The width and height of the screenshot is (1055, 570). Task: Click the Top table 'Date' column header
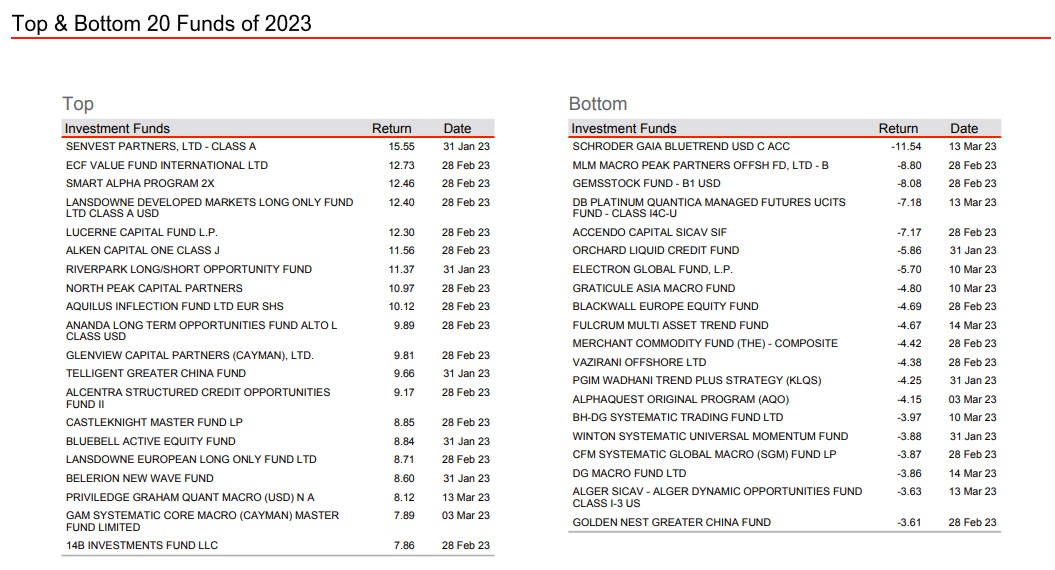tap(458, 129)
